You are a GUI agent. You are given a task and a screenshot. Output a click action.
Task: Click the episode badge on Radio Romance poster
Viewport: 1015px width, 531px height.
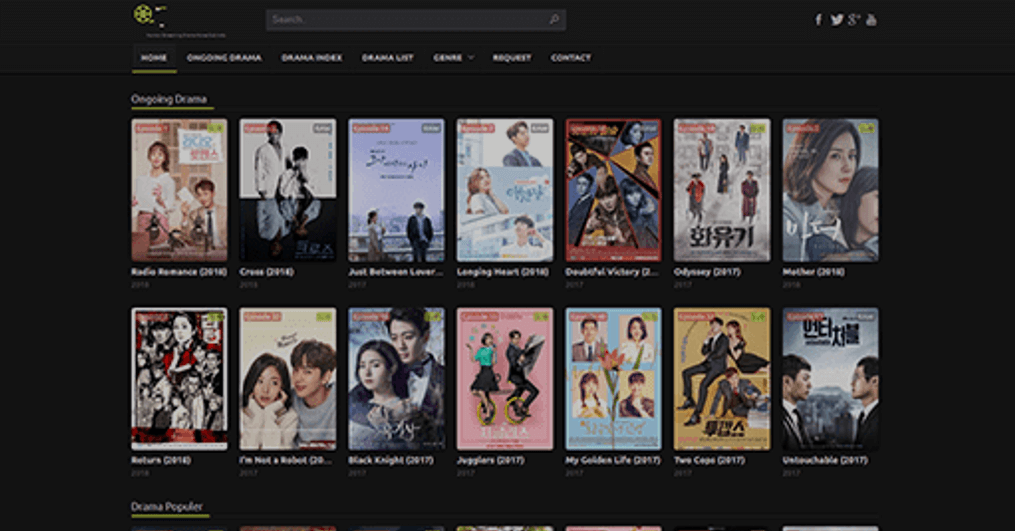(x=151, y=128)
